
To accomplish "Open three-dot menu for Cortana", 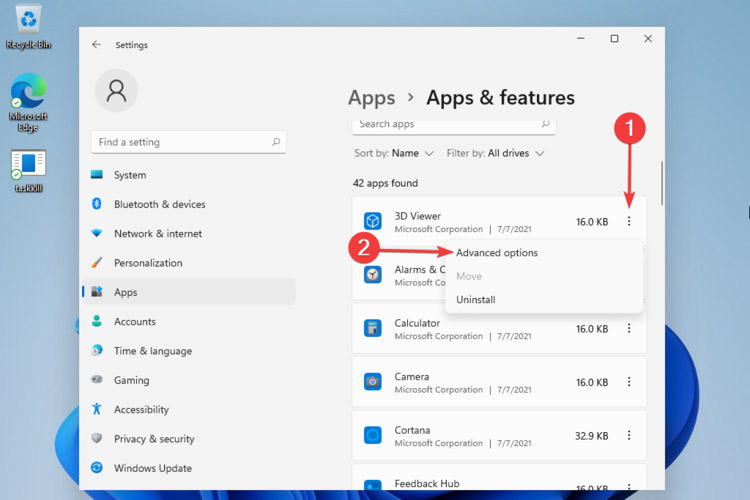I will [x=629, y=435].
